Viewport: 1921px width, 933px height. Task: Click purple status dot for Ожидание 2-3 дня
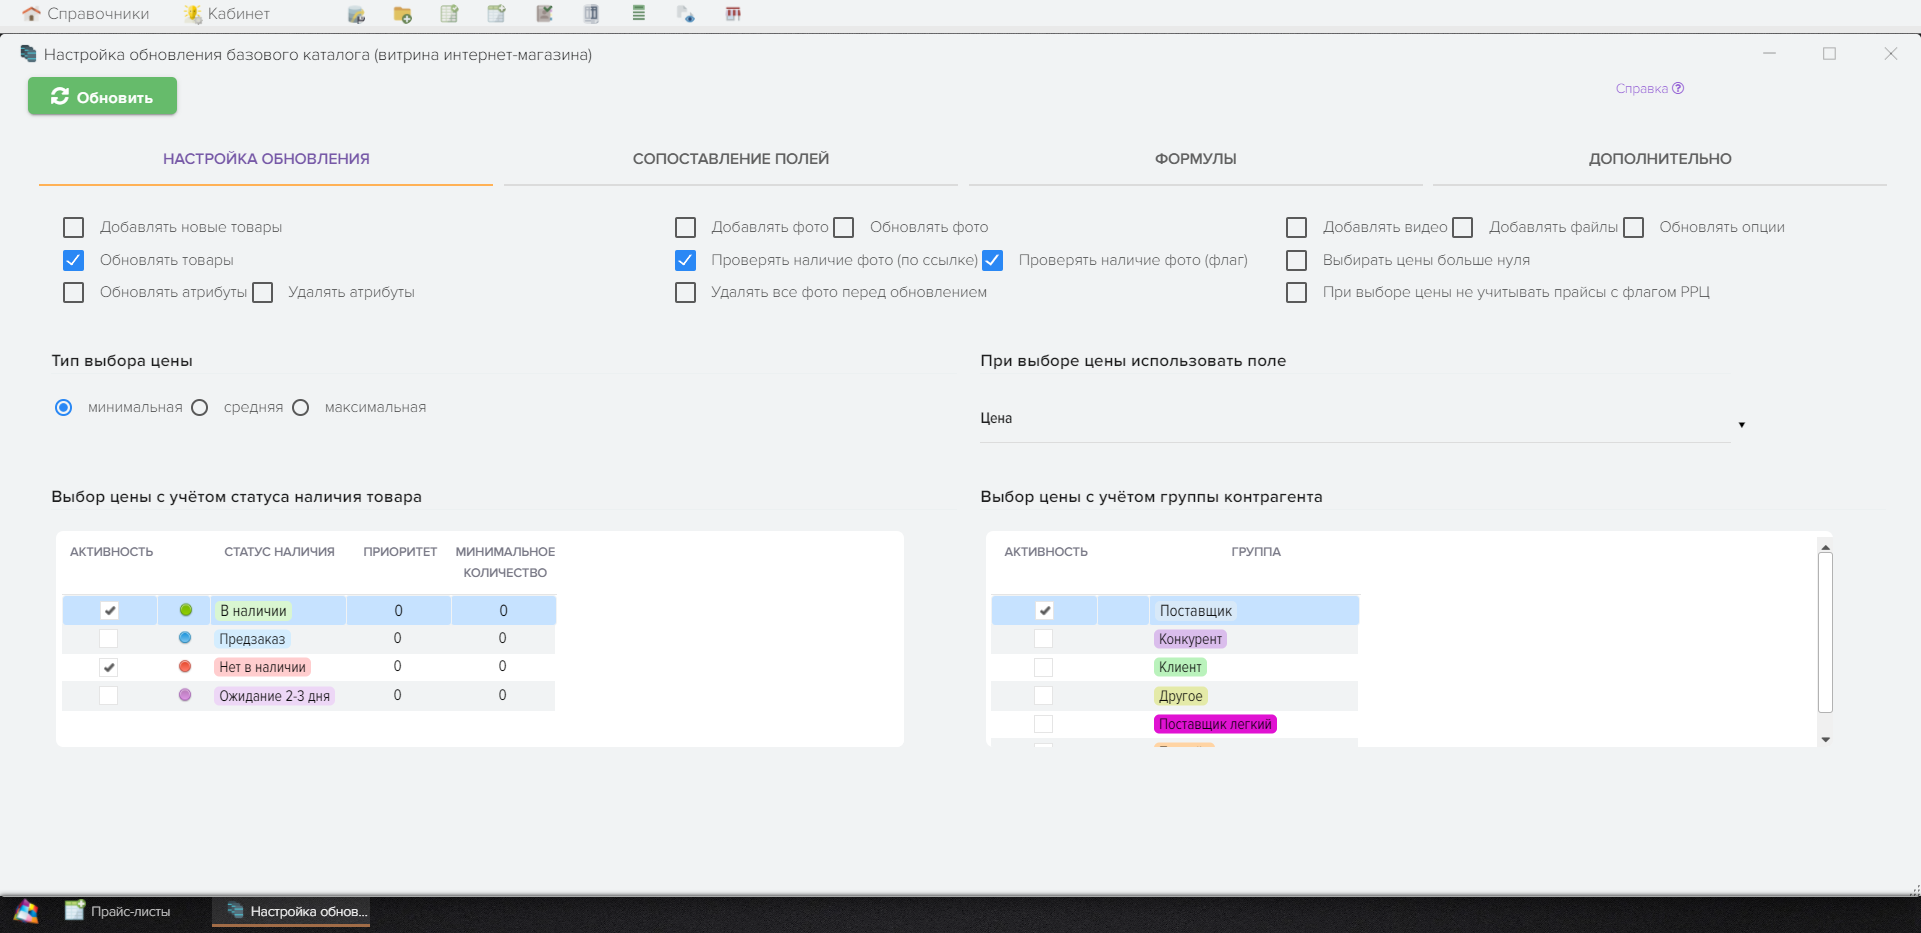[x=185, y=695]
